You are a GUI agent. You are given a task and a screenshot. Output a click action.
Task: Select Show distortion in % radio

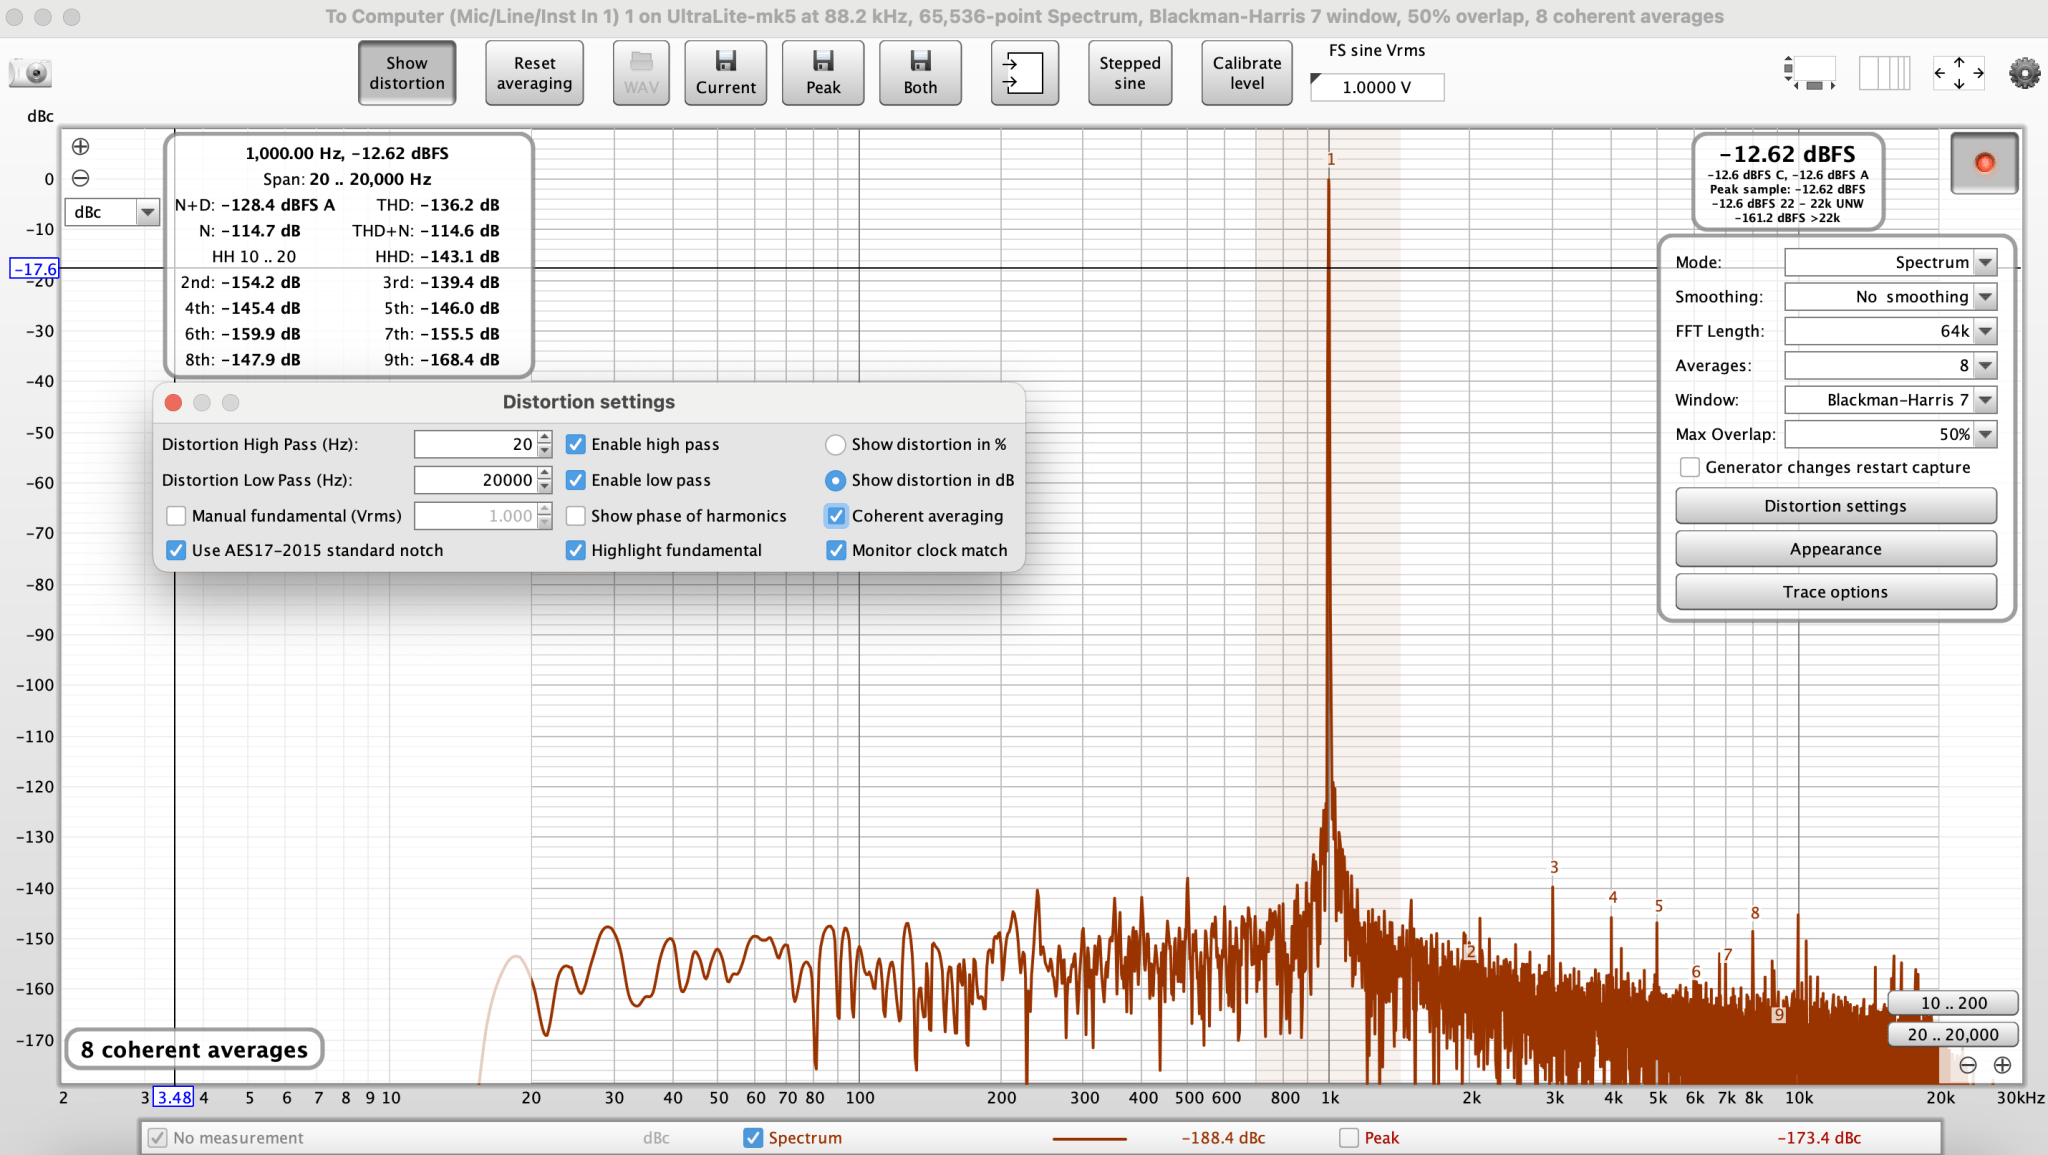pyautogui.click(x=835, y=444)
